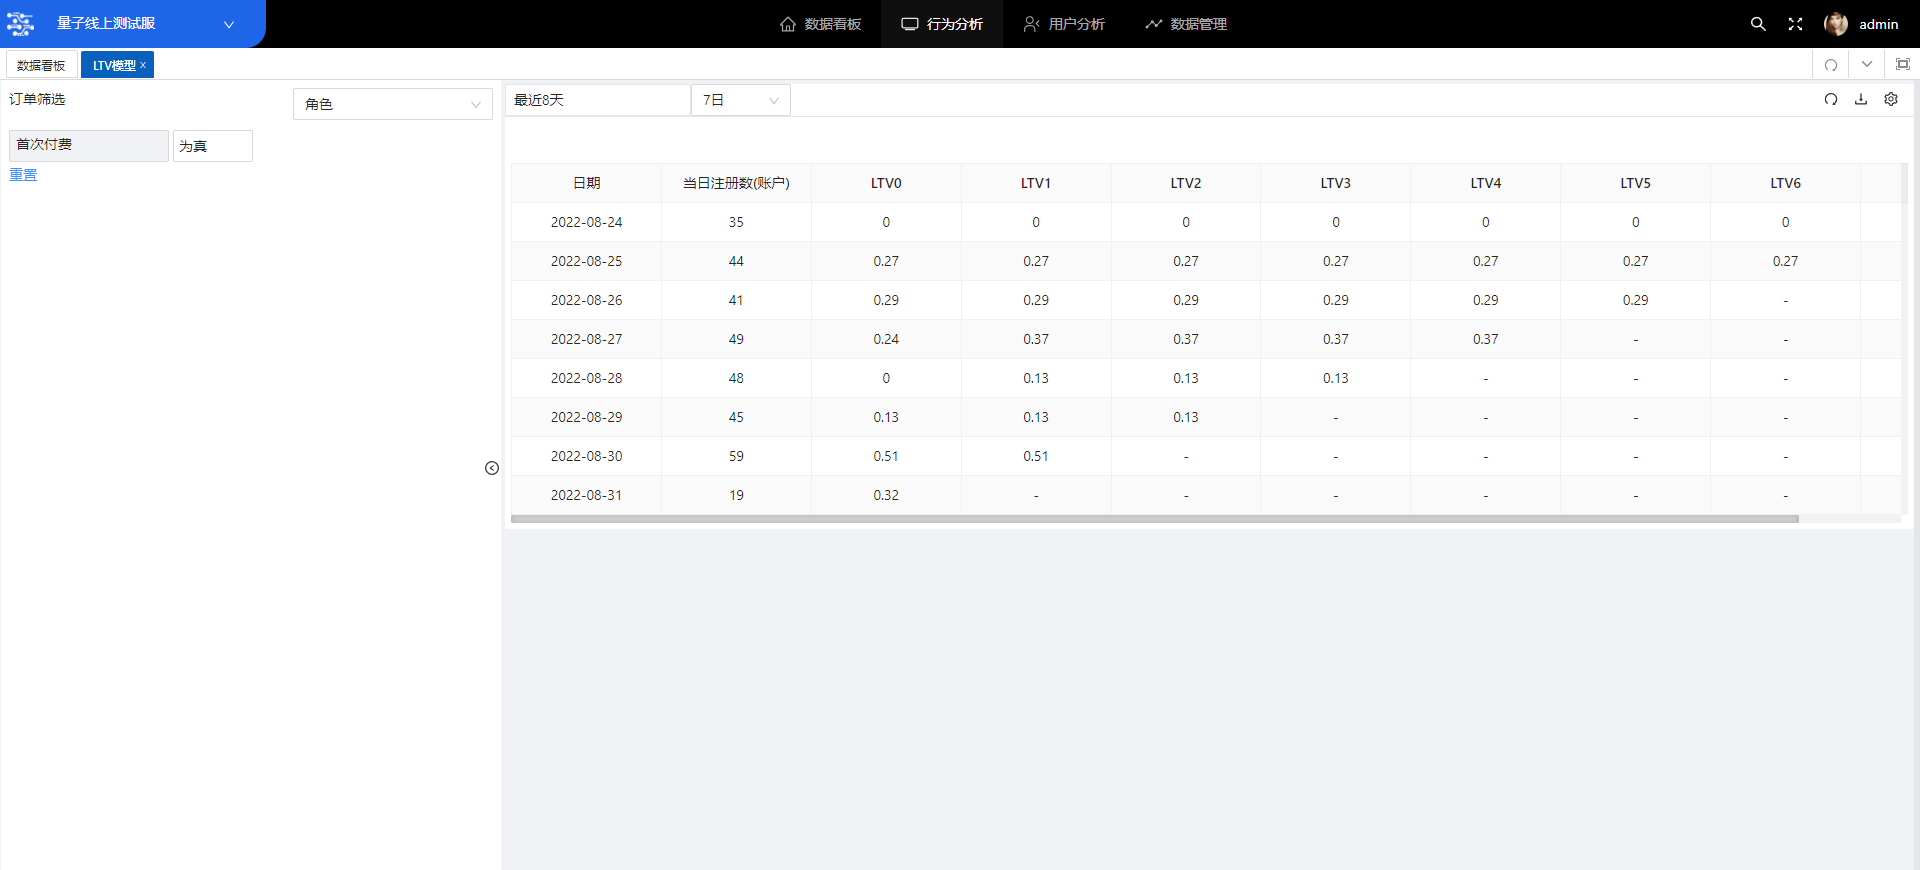Screen dimensions: 1920x870
Task: Click the table horizontal scrollbar
Action: (1155, 519)
